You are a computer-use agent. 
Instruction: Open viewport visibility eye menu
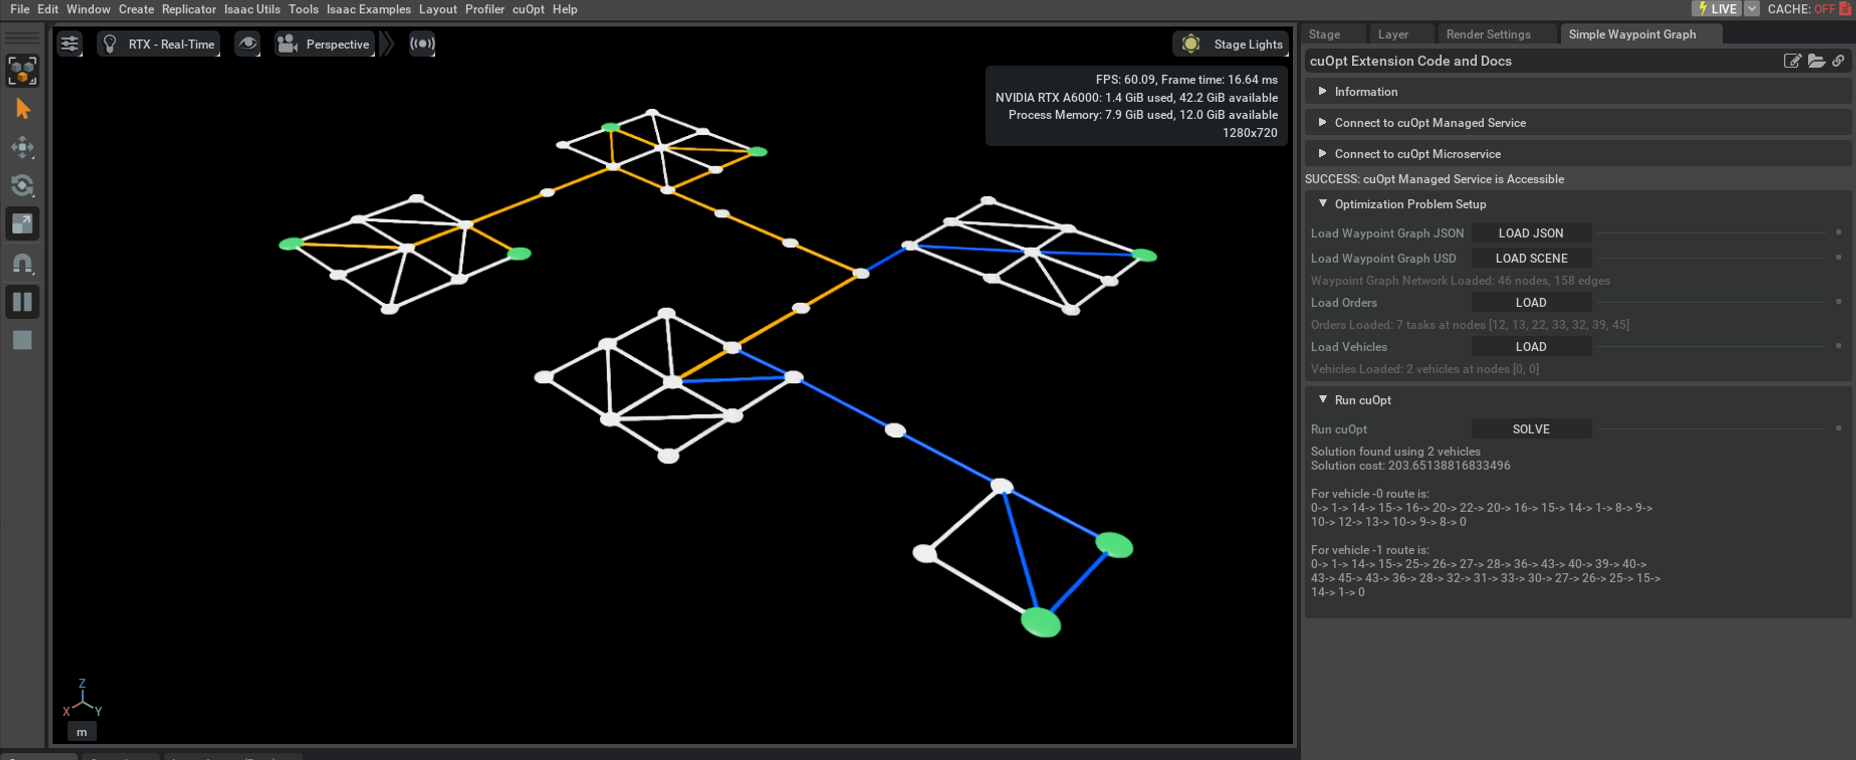247,44
